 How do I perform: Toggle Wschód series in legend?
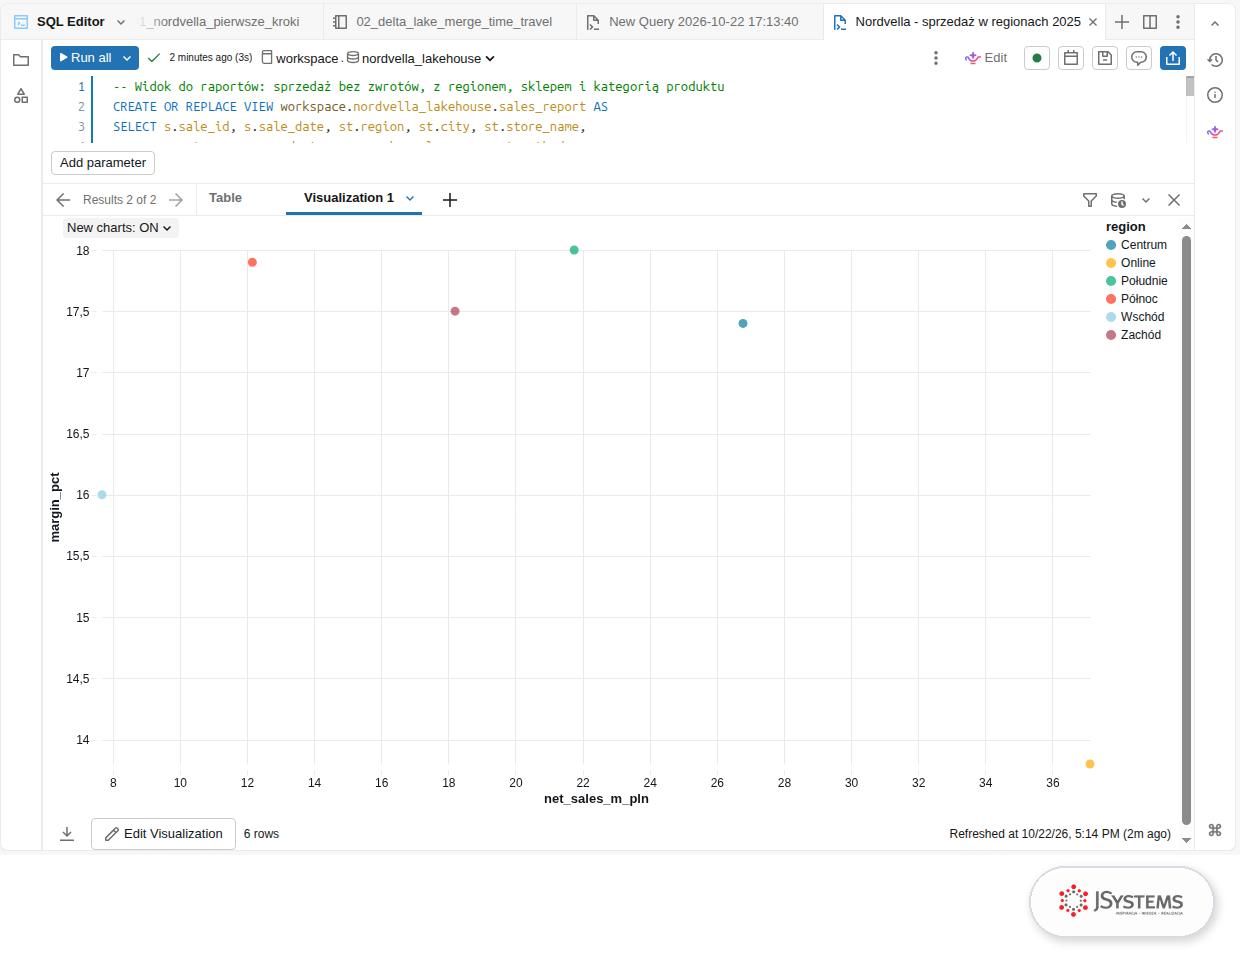1135,317
